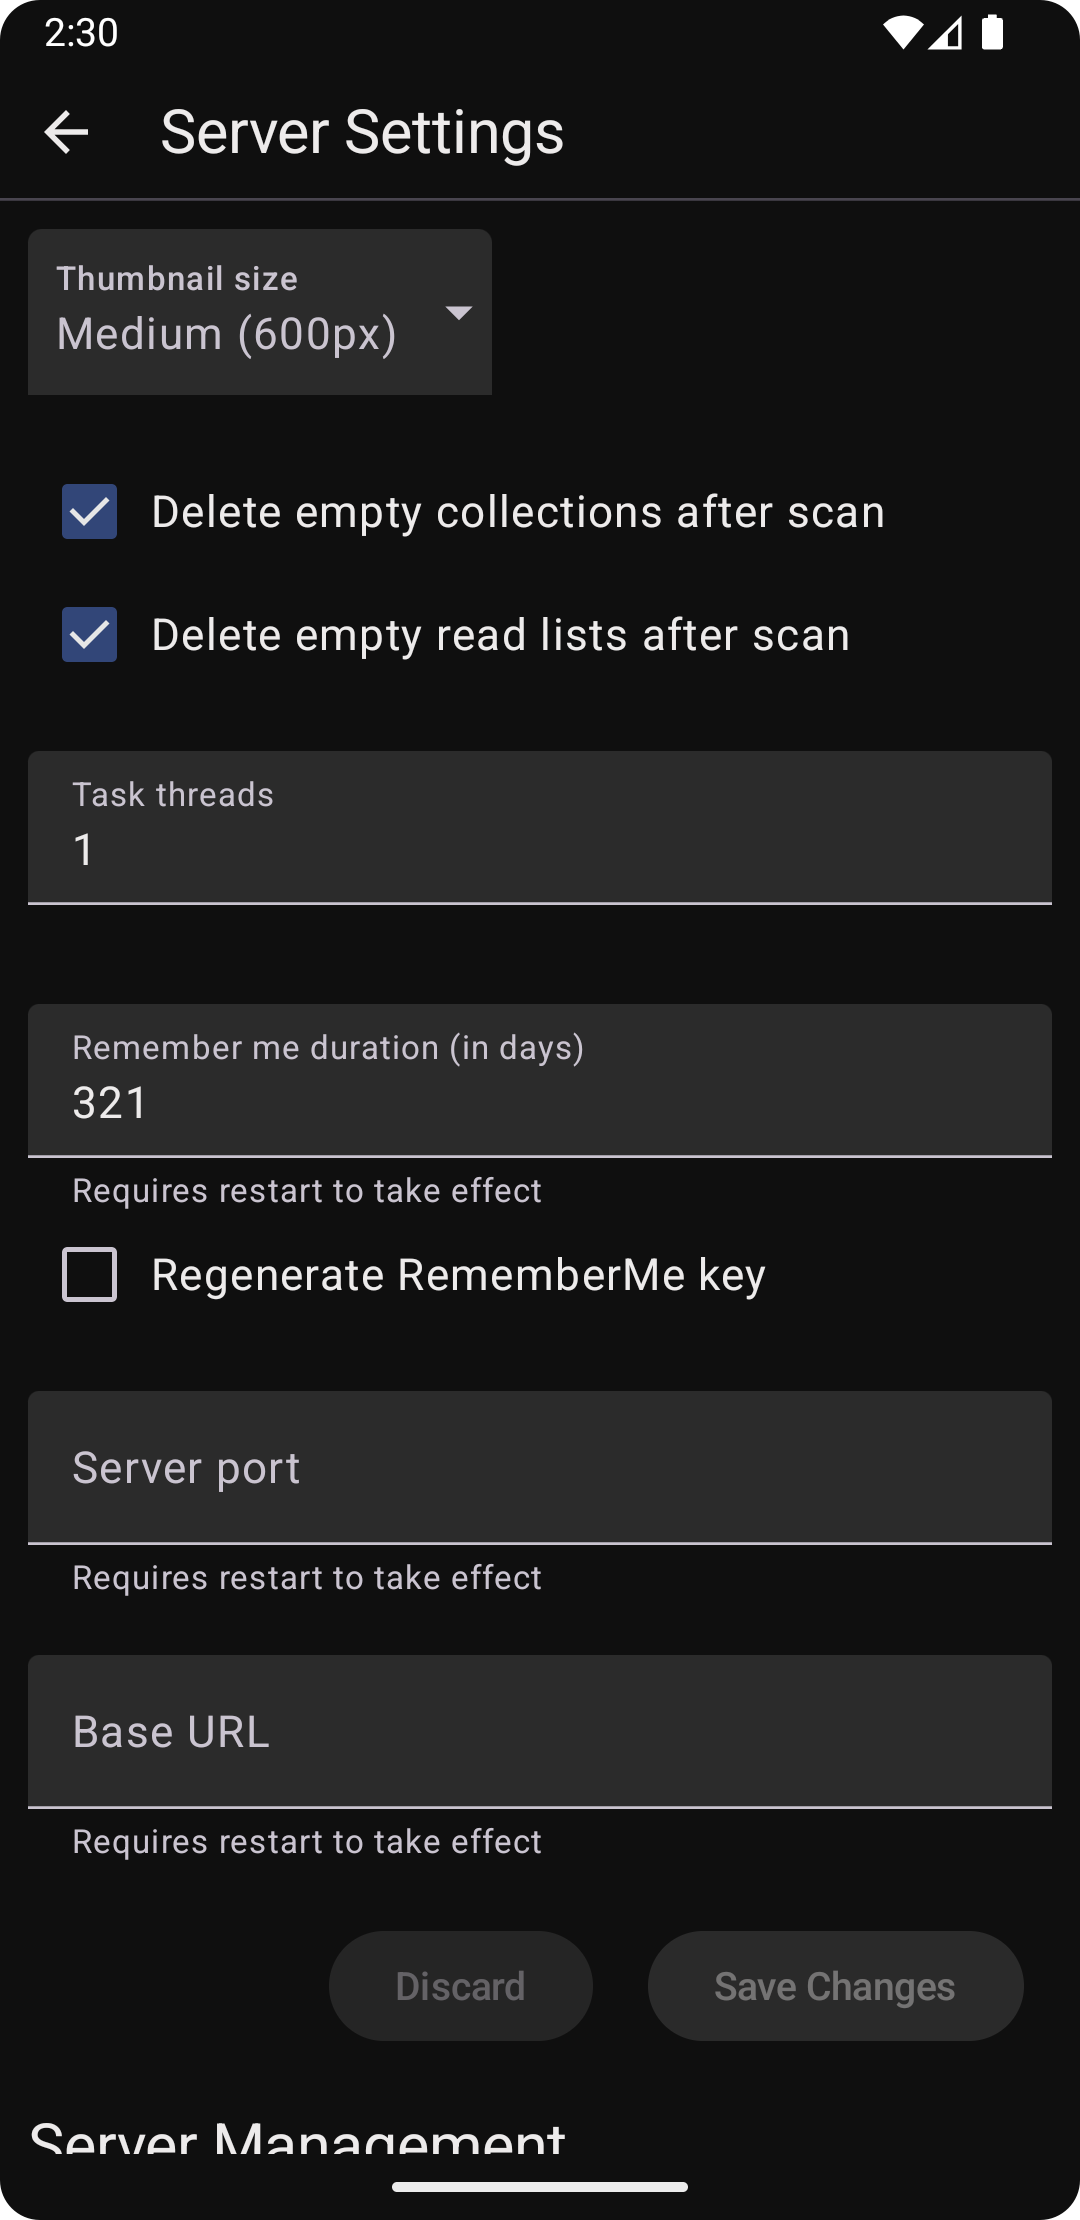Open the Thumbnail size dropdown

tap(259, 312)
